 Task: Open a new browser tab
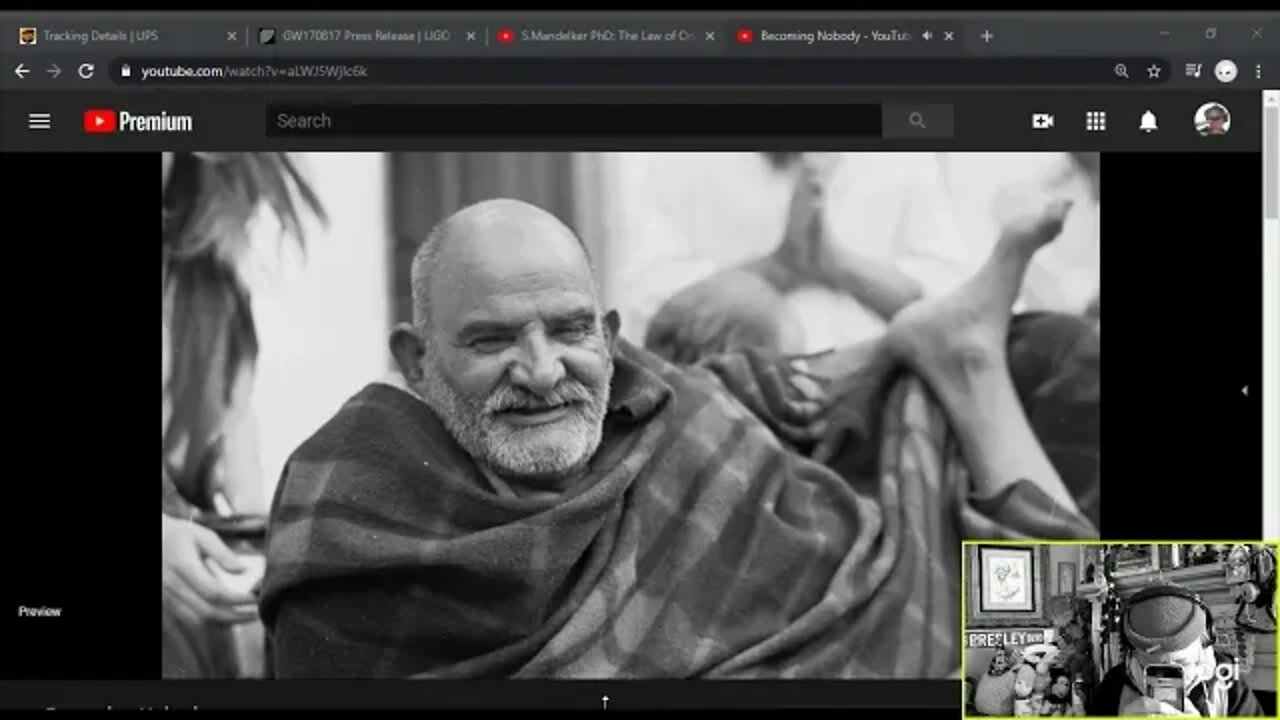987,36
